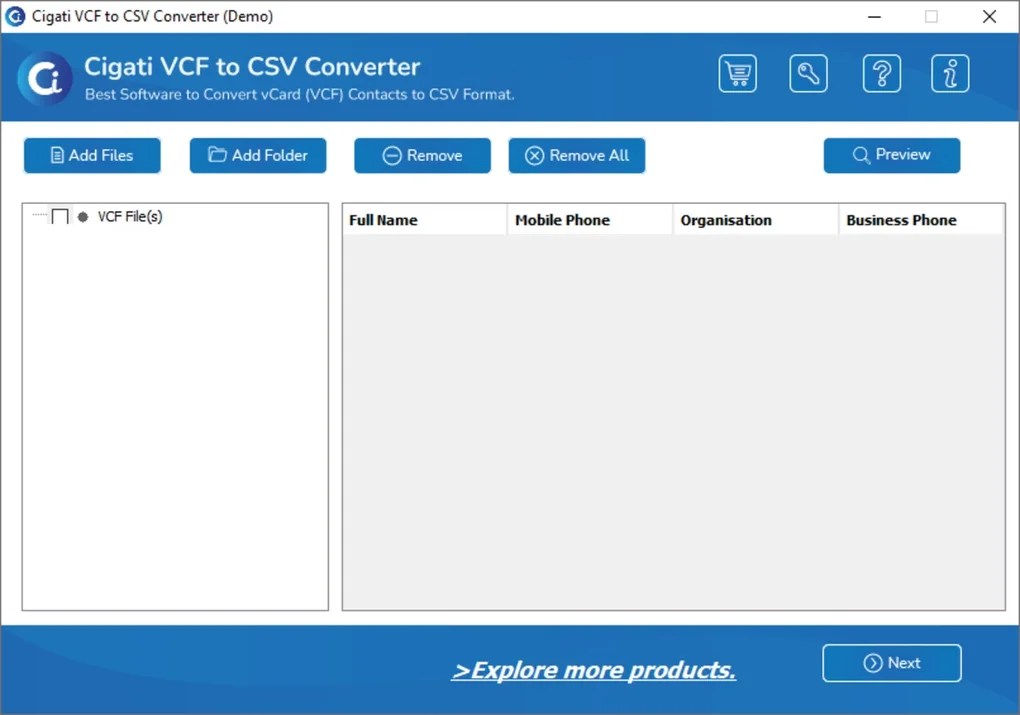
Task: Click the Cigati logo in header
Action: coord(45,79)
